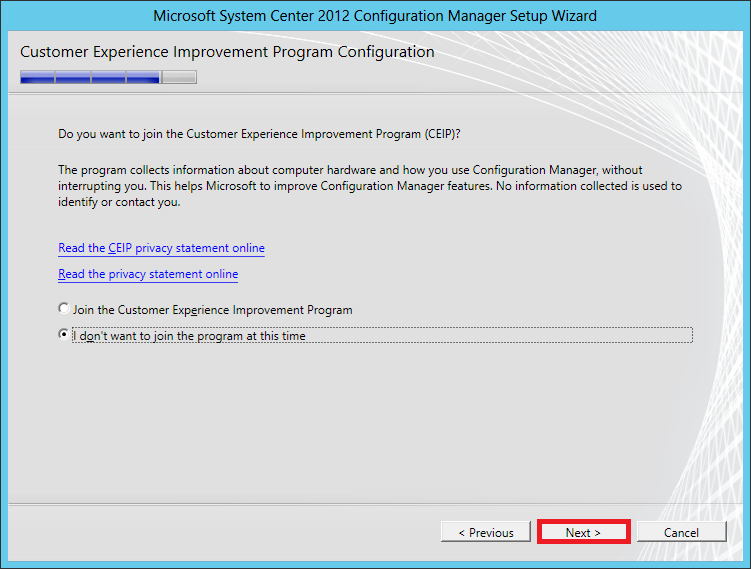The height and width of the screenshot is (569, 751).
Task: Click the Setup Wizard window title bar
Action: pos(375,16)
